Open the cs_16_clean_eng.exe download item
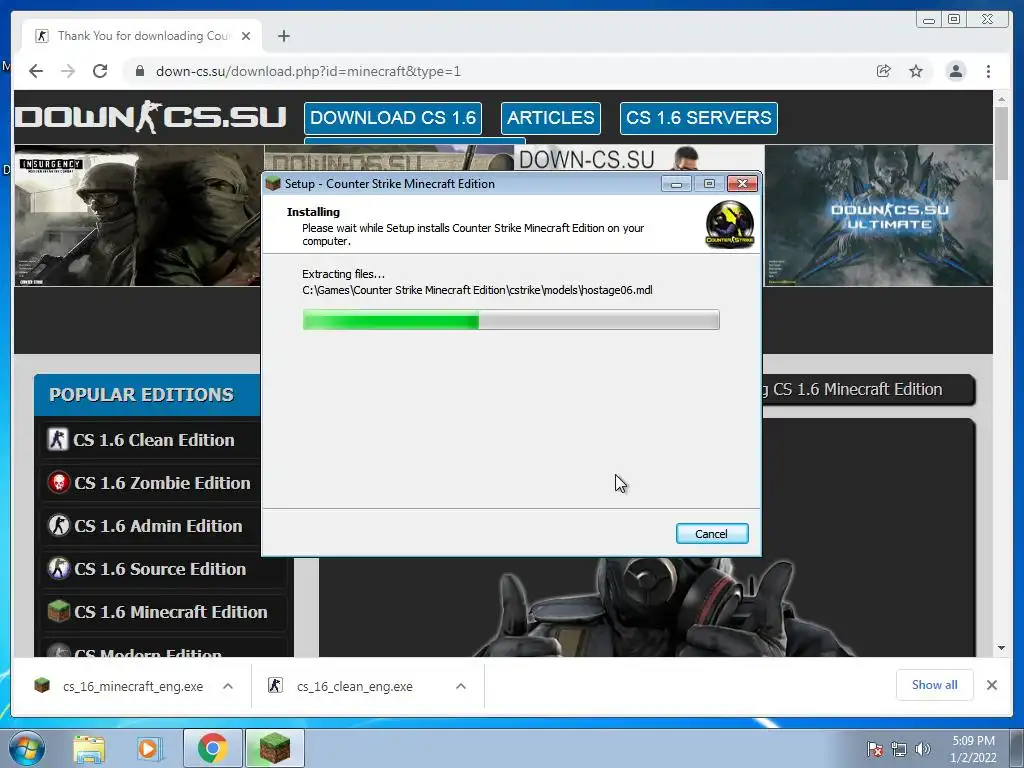 coord(355,686)
